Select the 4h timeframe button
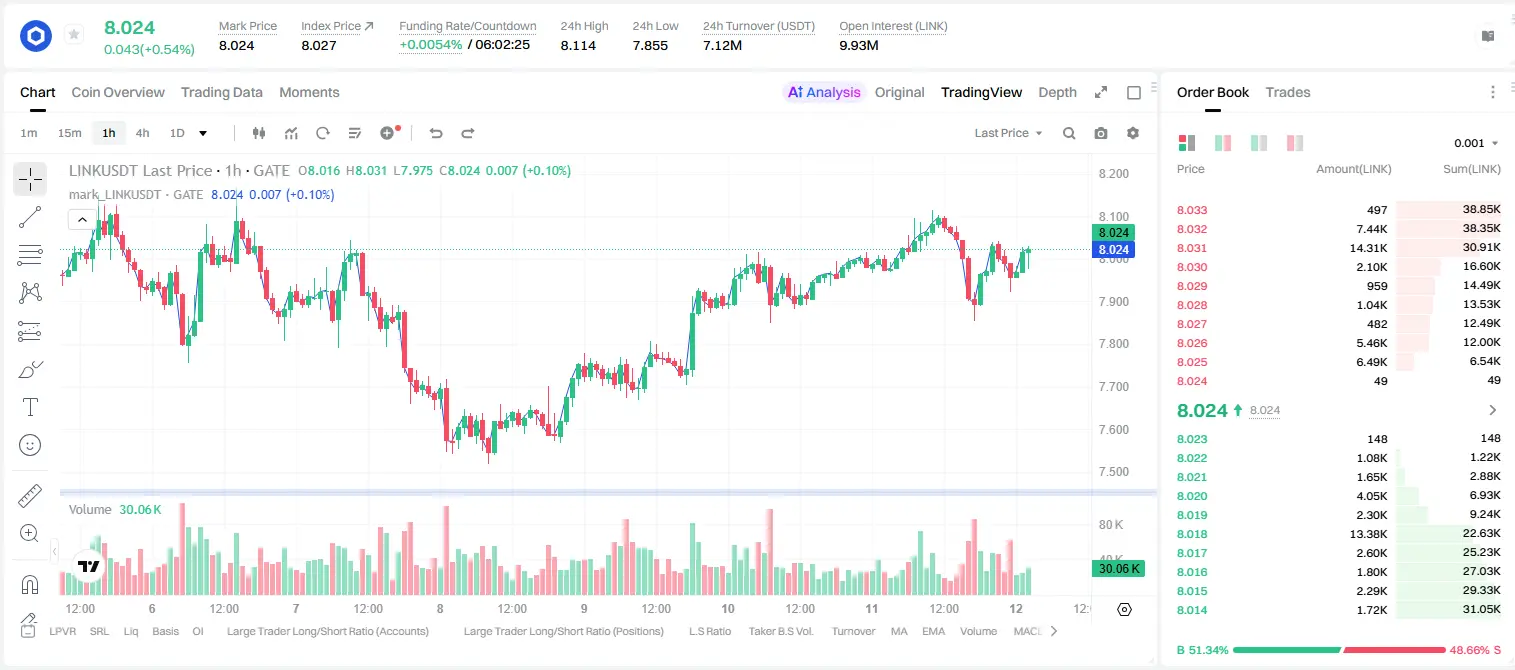Screen dimensions: 1515x670 click(x=143, y=133)
